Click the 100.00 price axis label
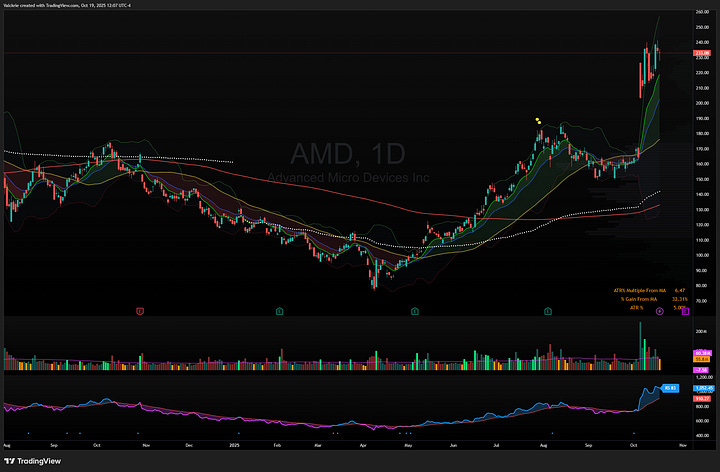 pyautogui.click(x=703, y=255)
